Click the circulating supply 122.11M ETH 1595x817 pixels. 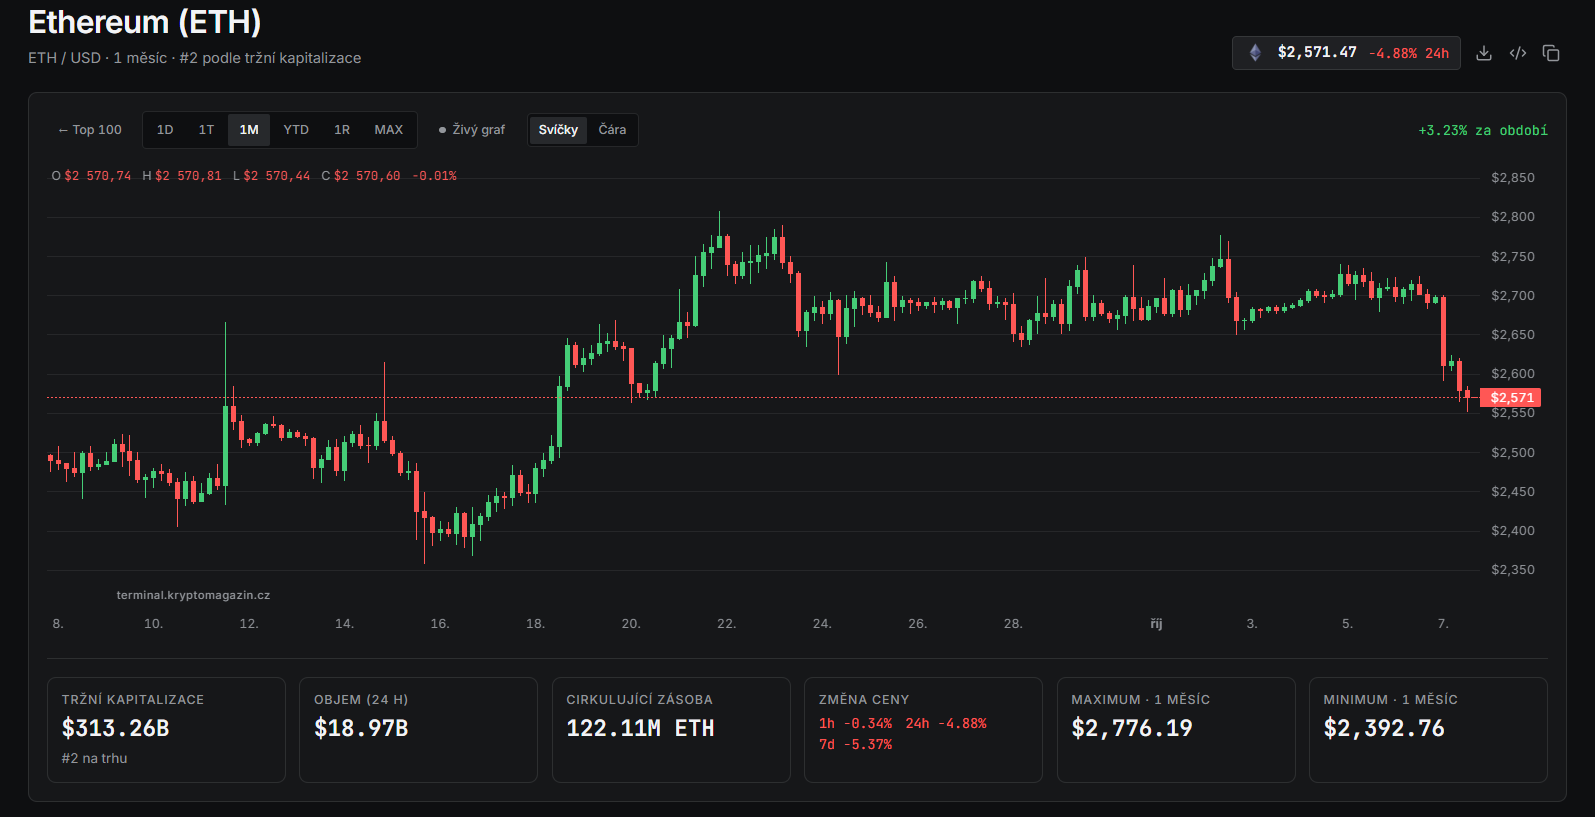[640, 728]
